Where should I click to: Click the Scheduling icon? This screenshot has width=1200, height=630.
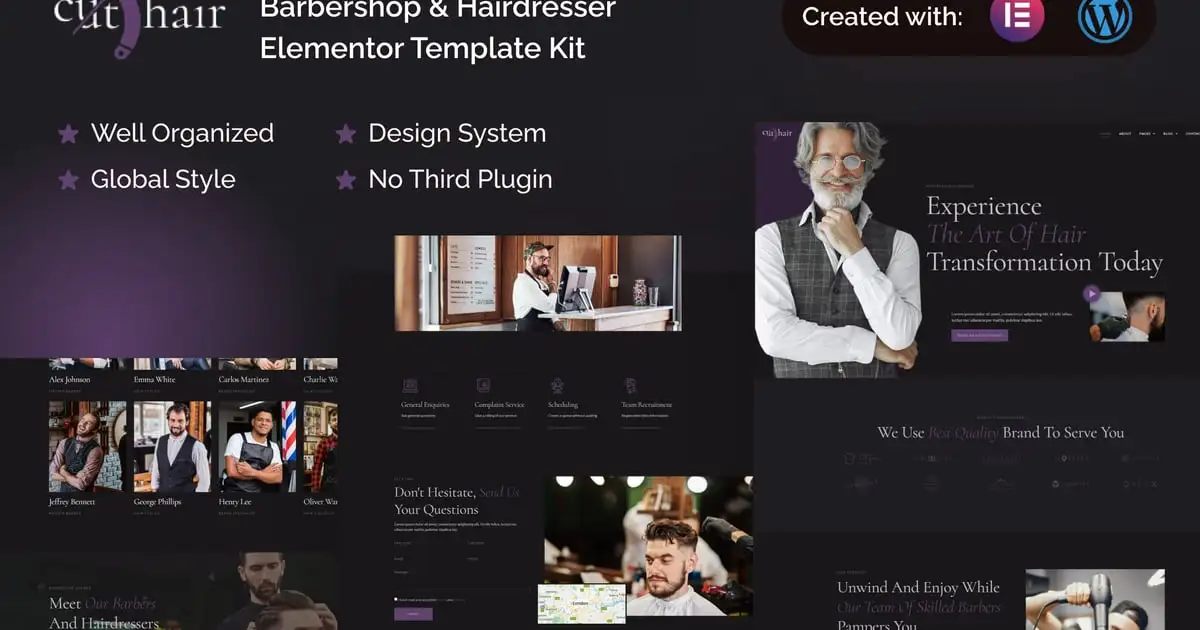(x=556, y=385)
